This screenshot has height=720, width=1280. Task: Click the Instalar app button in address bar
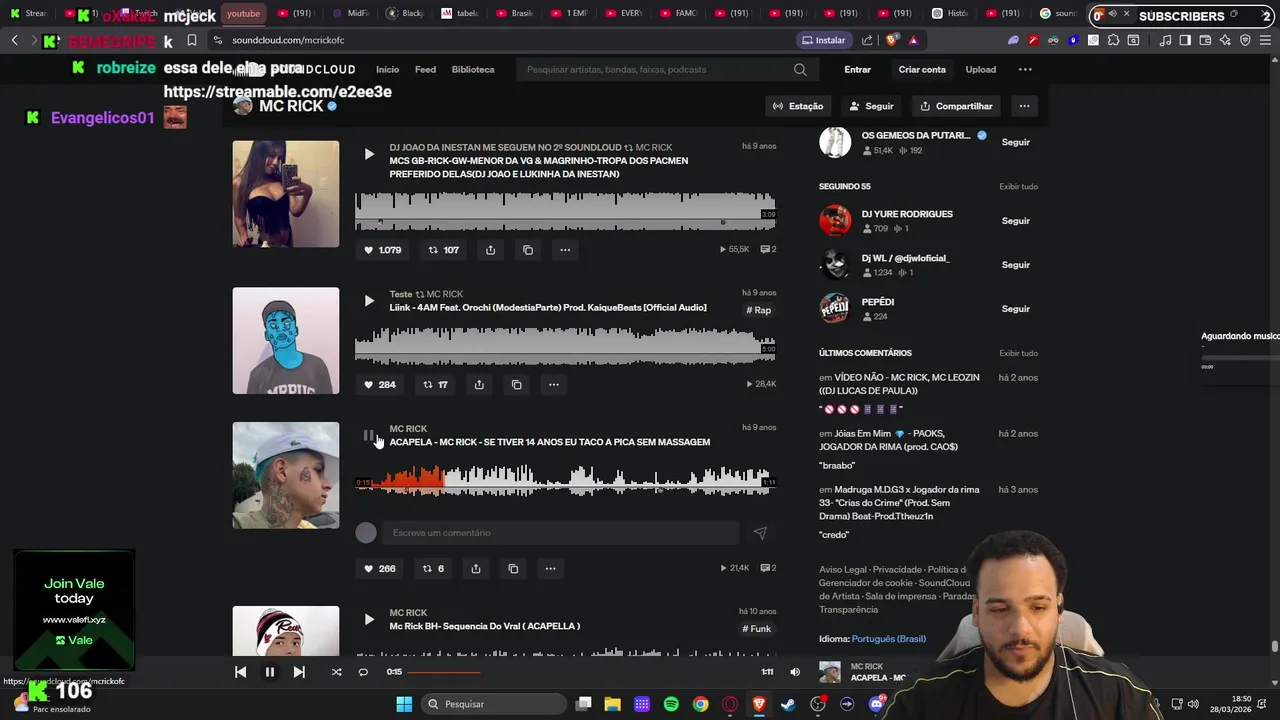824,40
